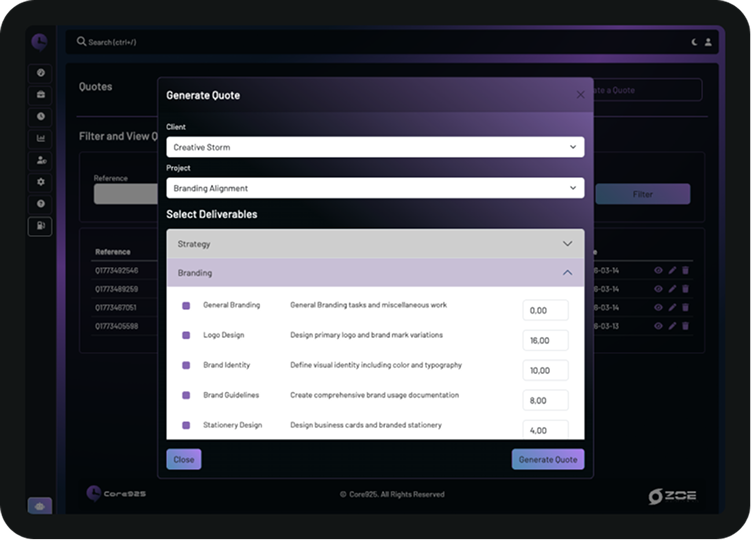Viewport: 751px width, 540px height.
Task: Click the help question mark icon
Action: 40,204
